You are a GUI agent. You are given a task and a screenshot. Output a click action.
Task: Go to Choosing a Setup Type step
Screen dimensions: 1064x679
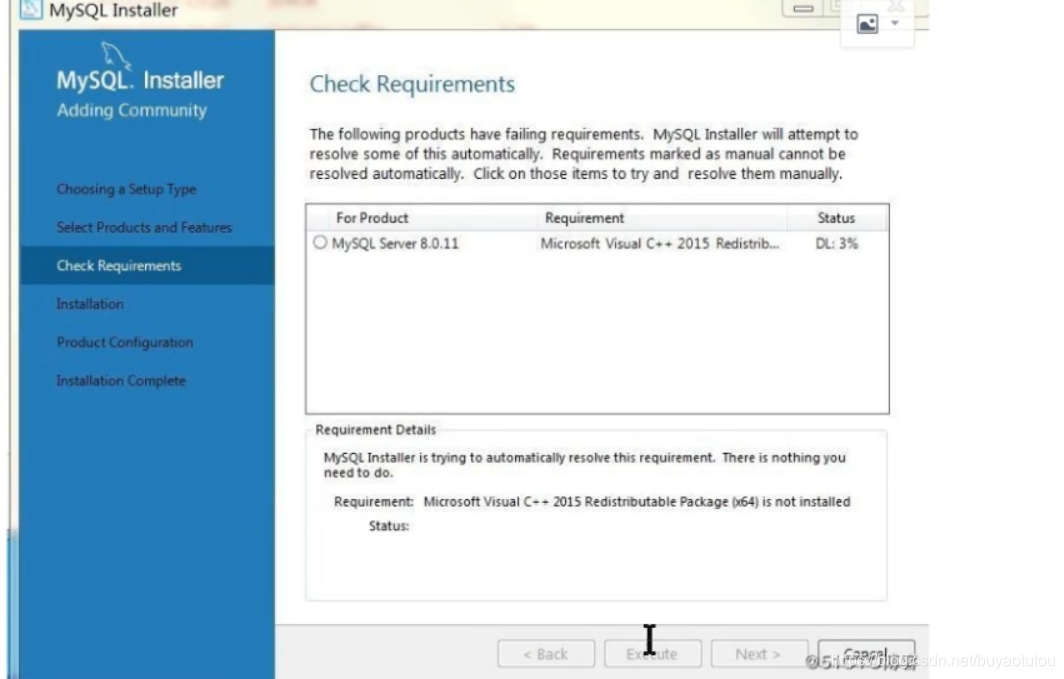pyautogui.click(x=126, y=189)
